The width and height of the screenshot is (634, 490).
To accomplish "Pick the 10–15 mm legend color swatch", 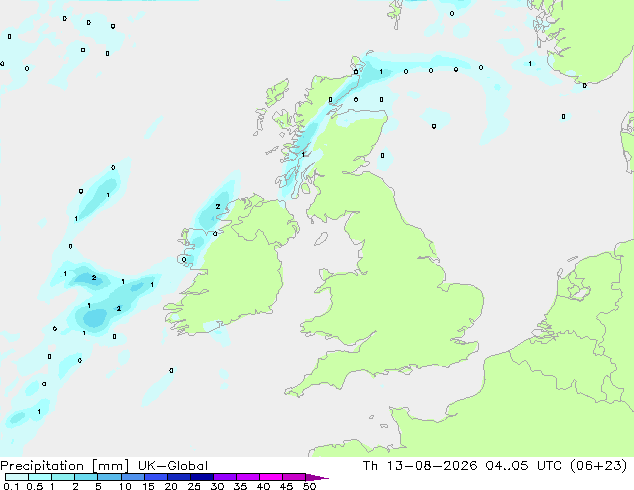I will coord(132,477).
